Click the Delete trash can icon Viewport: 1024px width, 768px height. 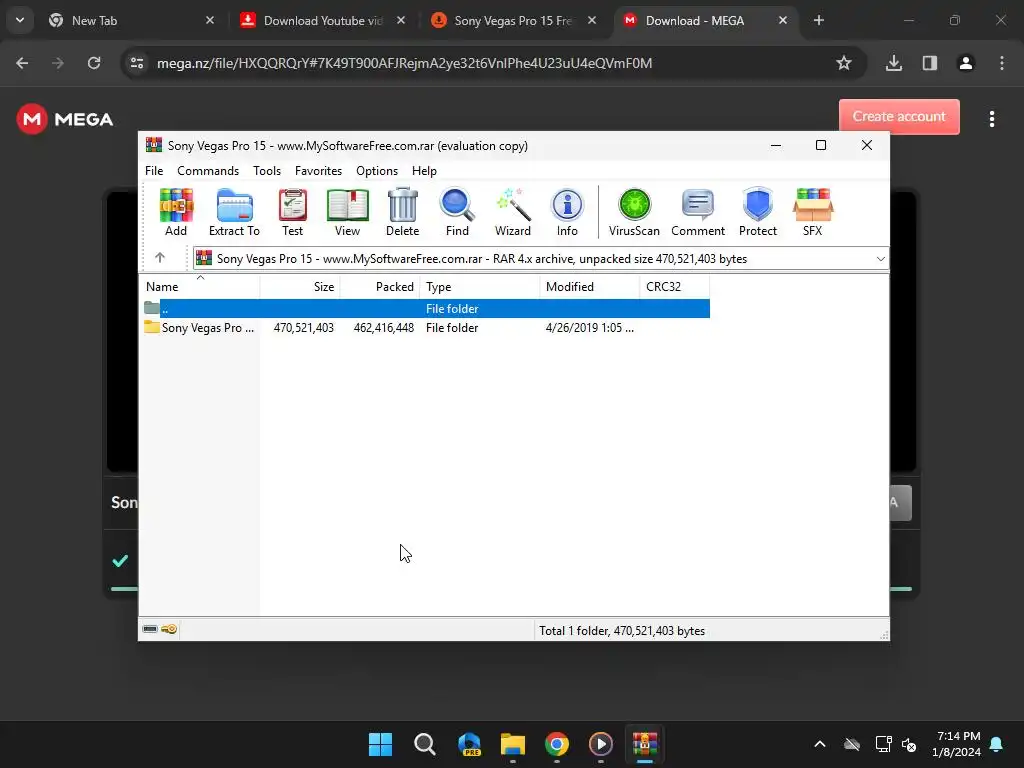tap(402, 212)
